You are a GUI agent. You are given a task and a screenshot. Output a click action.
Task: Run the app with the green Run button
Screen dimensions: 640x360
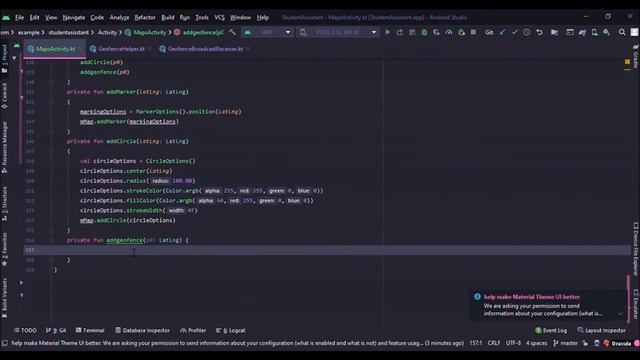pyautogui.click(x=387, y=32)
